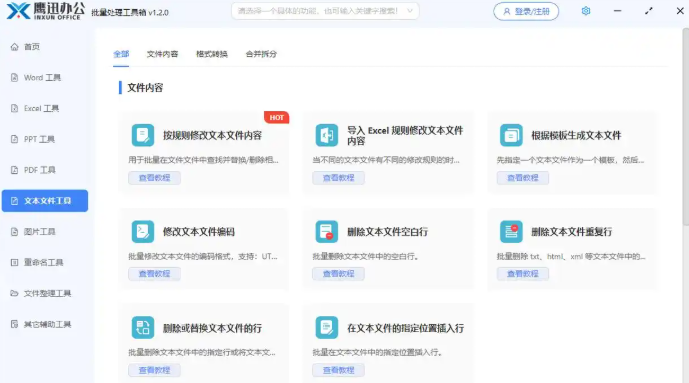
Task: Click the description '批量删除文本文件中的空白行。'
Action: click(365, 256)
